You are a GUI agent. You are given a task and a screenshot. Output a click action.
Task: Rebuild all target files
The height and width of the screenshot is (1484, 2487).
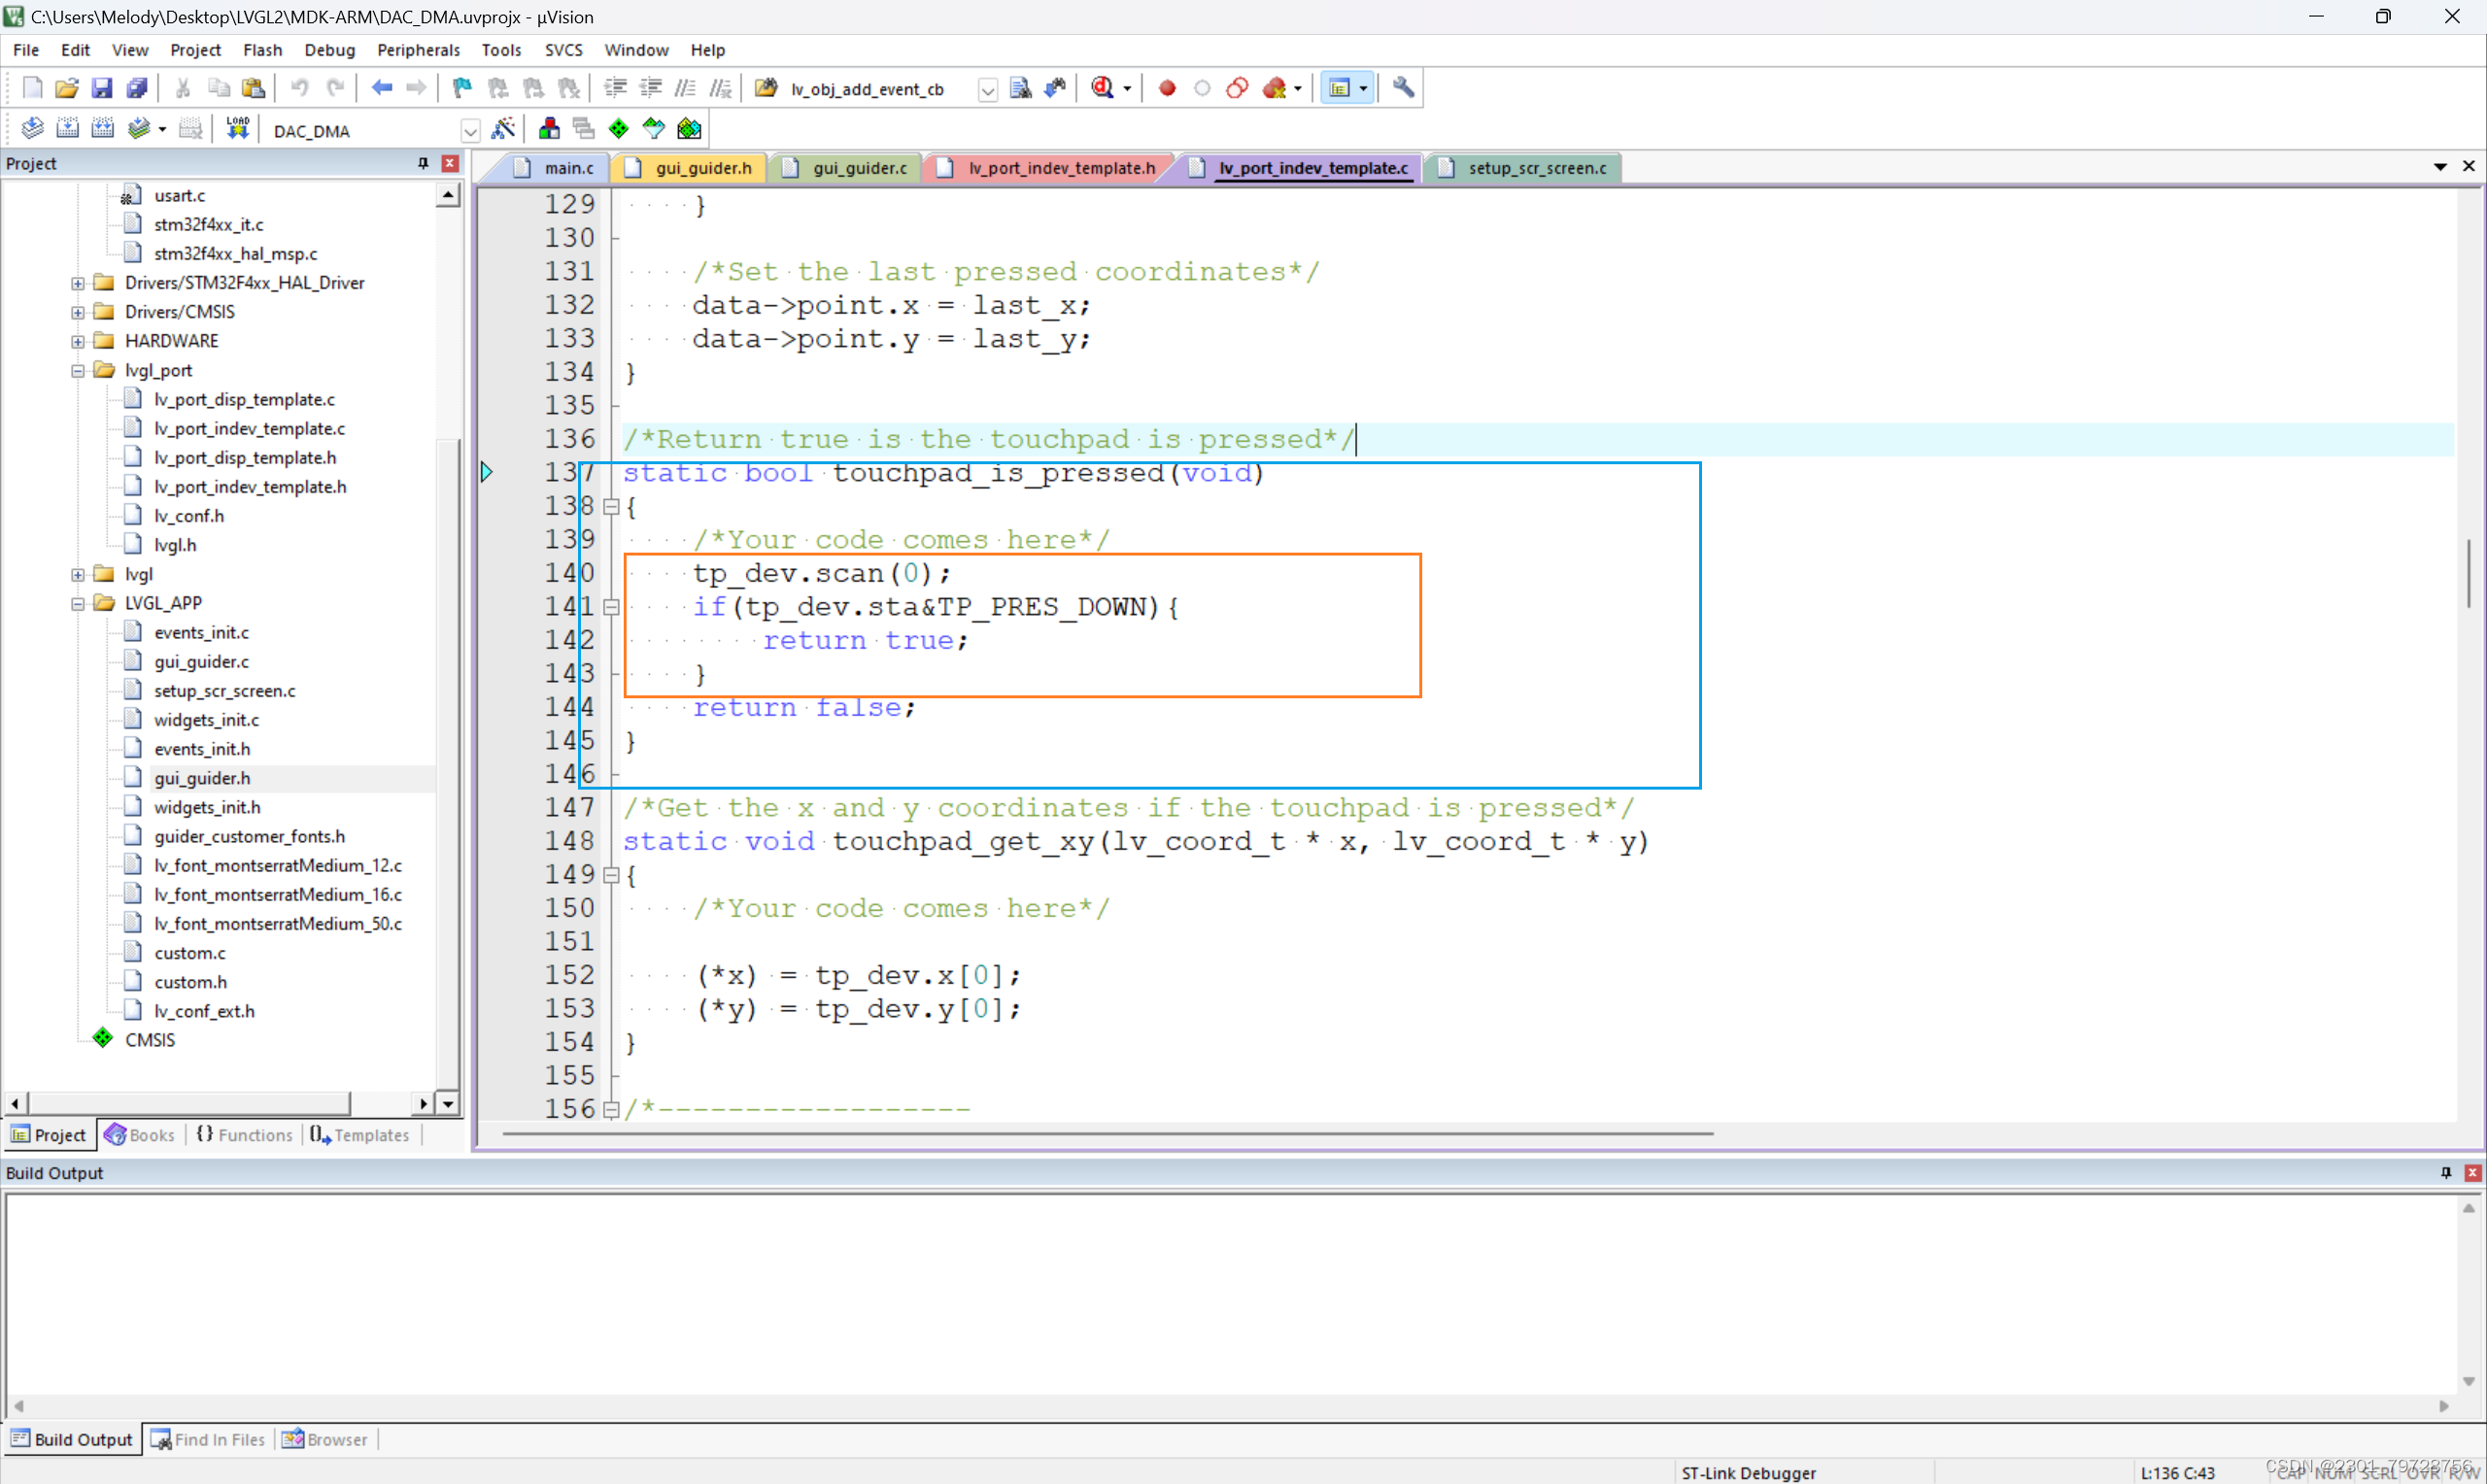tap(102, 128)
